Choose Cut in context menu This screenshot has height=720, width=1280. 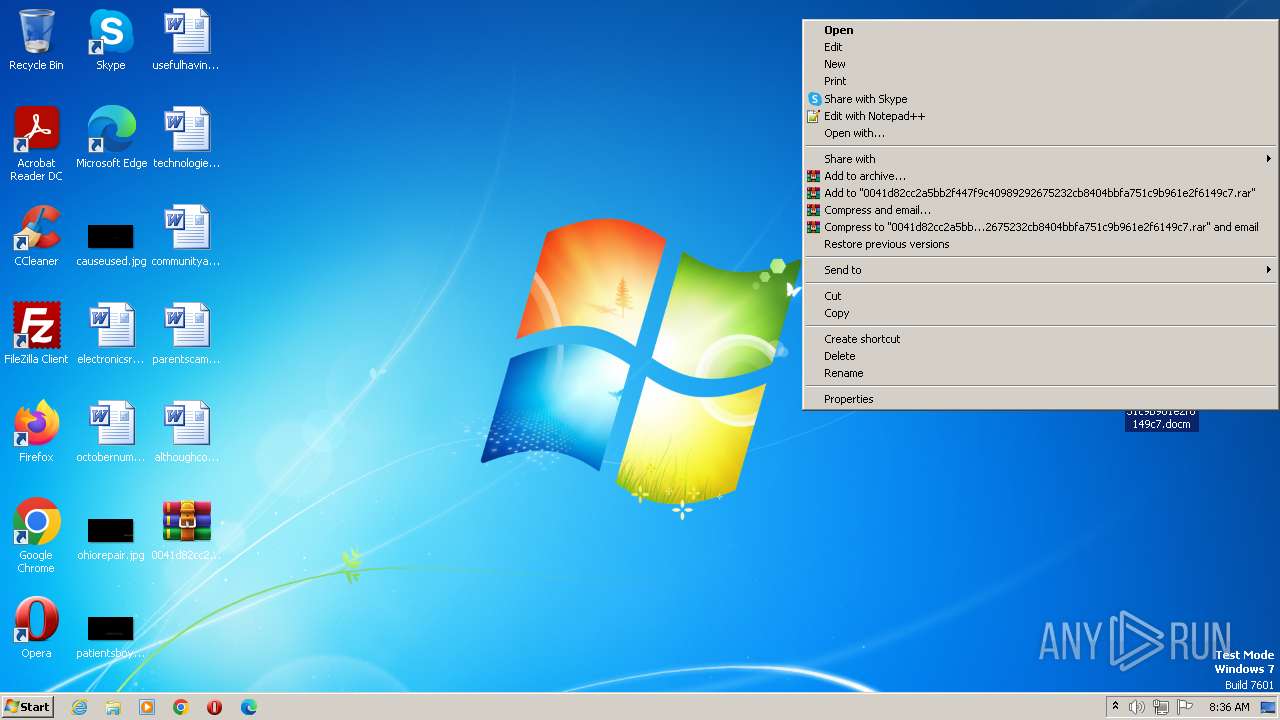pyautogui.click(x=1040, y=296)
